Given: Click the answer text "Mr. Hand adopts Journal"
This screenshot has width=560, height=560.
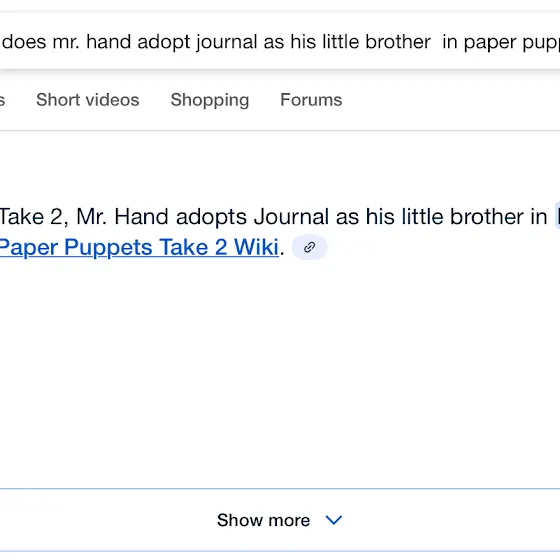Looking at the screenshot, I should point(202,217).
